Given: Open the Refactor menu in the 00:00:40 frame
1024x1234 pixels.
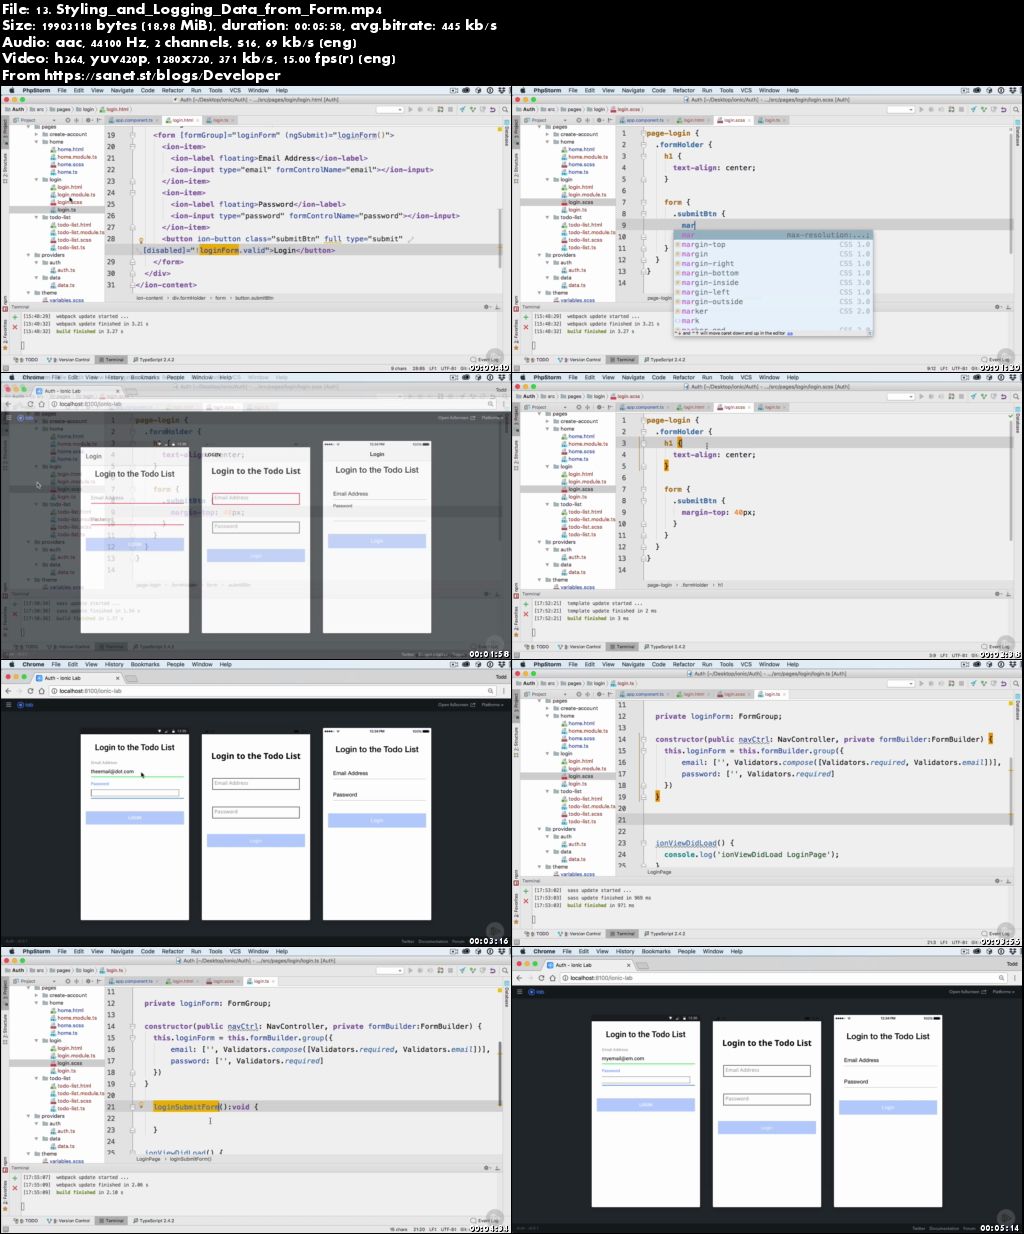Looking at the screenshot, I should pyautogui.click(x=173, y=90).
